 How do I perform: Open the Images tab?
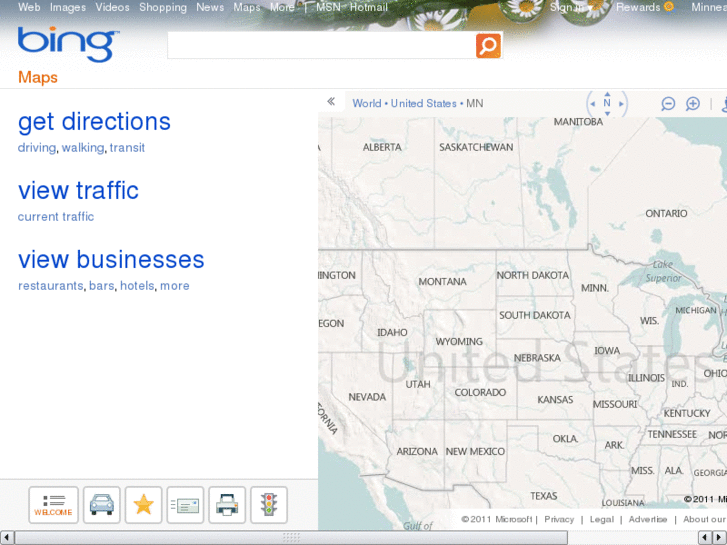coord(68,7)
